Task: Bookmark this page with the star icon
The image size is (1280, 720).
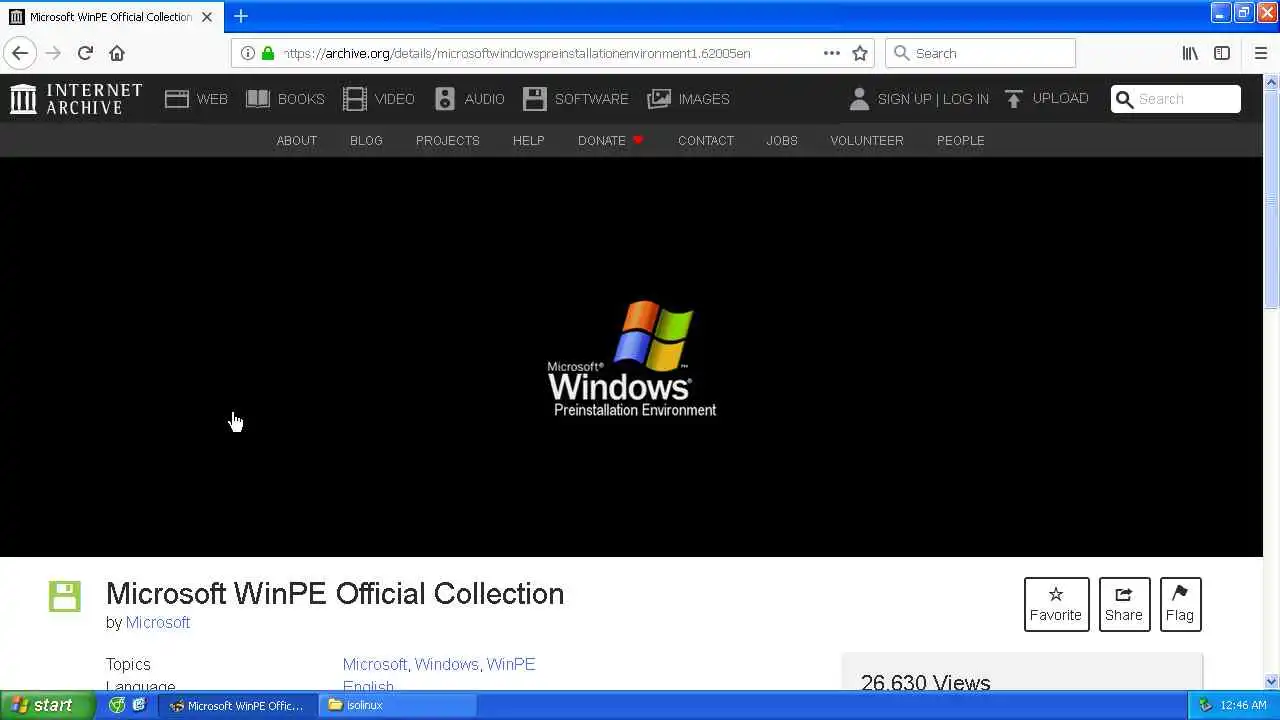Action: tap(860, 53)
